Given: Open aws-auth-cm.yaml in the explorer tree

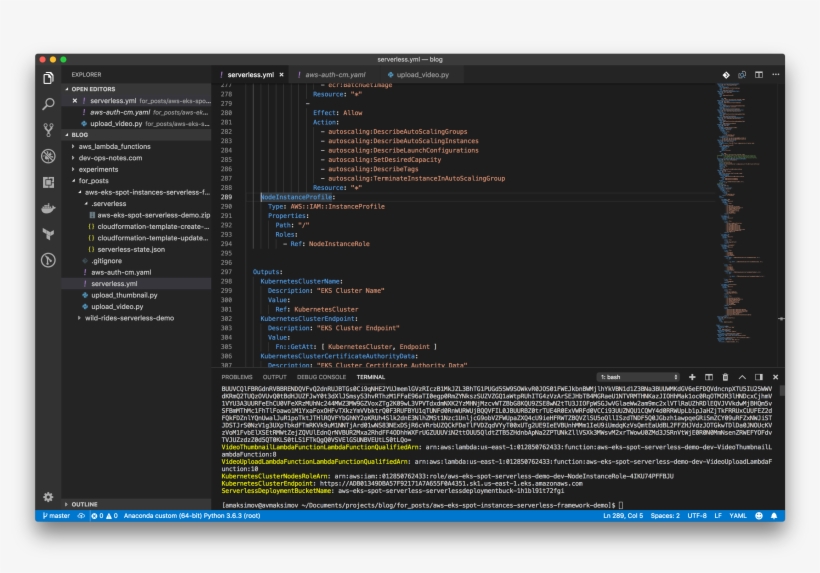Looking at the screenshot, I should [121, 272].
